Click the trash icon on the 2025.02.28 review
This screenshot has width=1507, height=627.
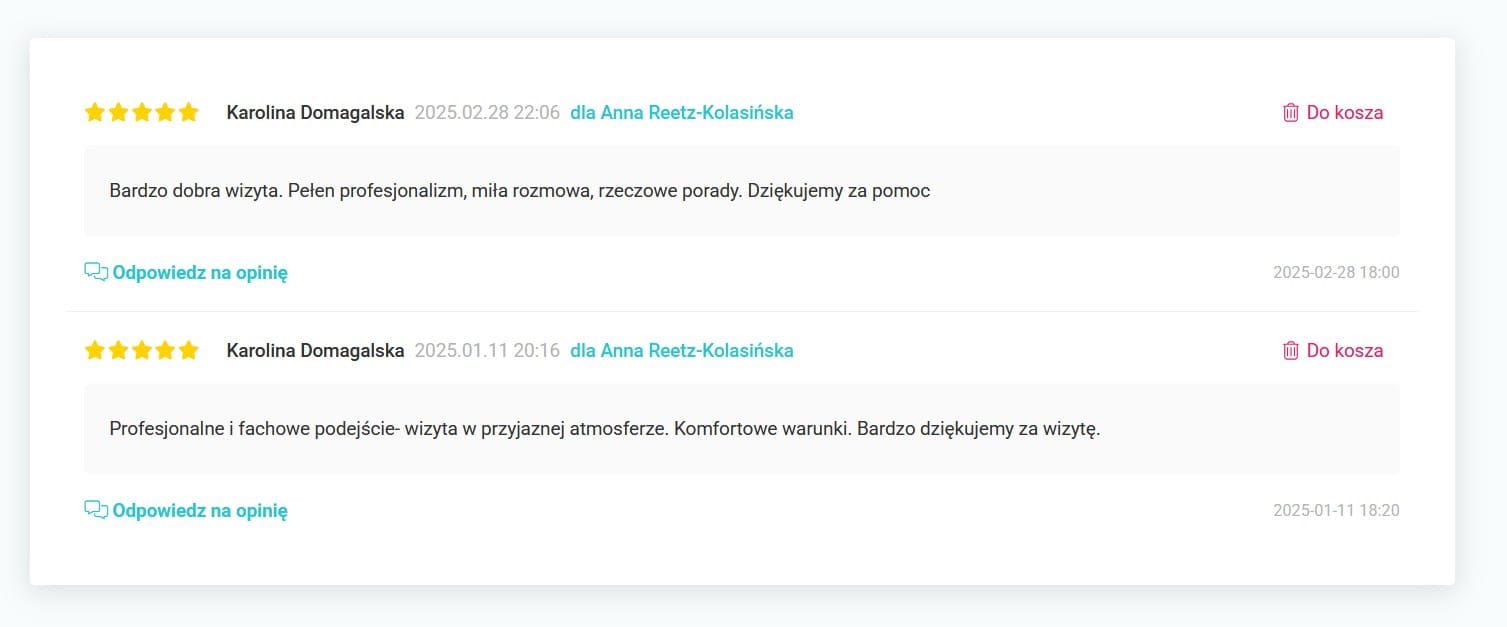[1291, 112]
